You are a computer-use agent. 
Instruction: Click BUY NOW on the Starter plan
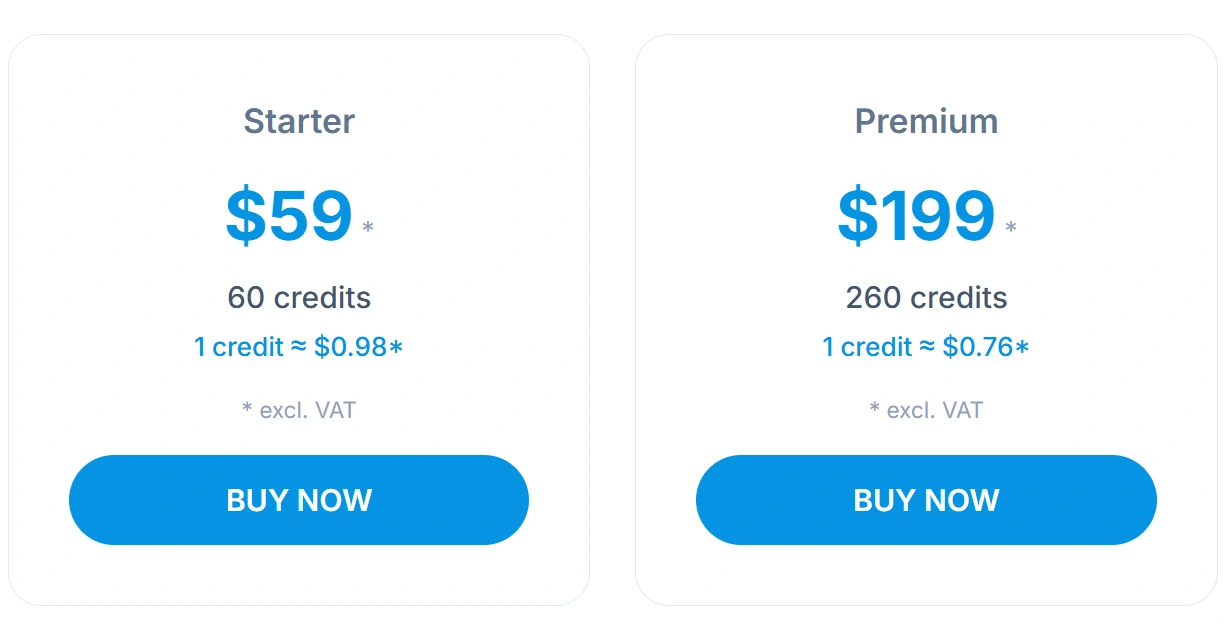(298, 500)
